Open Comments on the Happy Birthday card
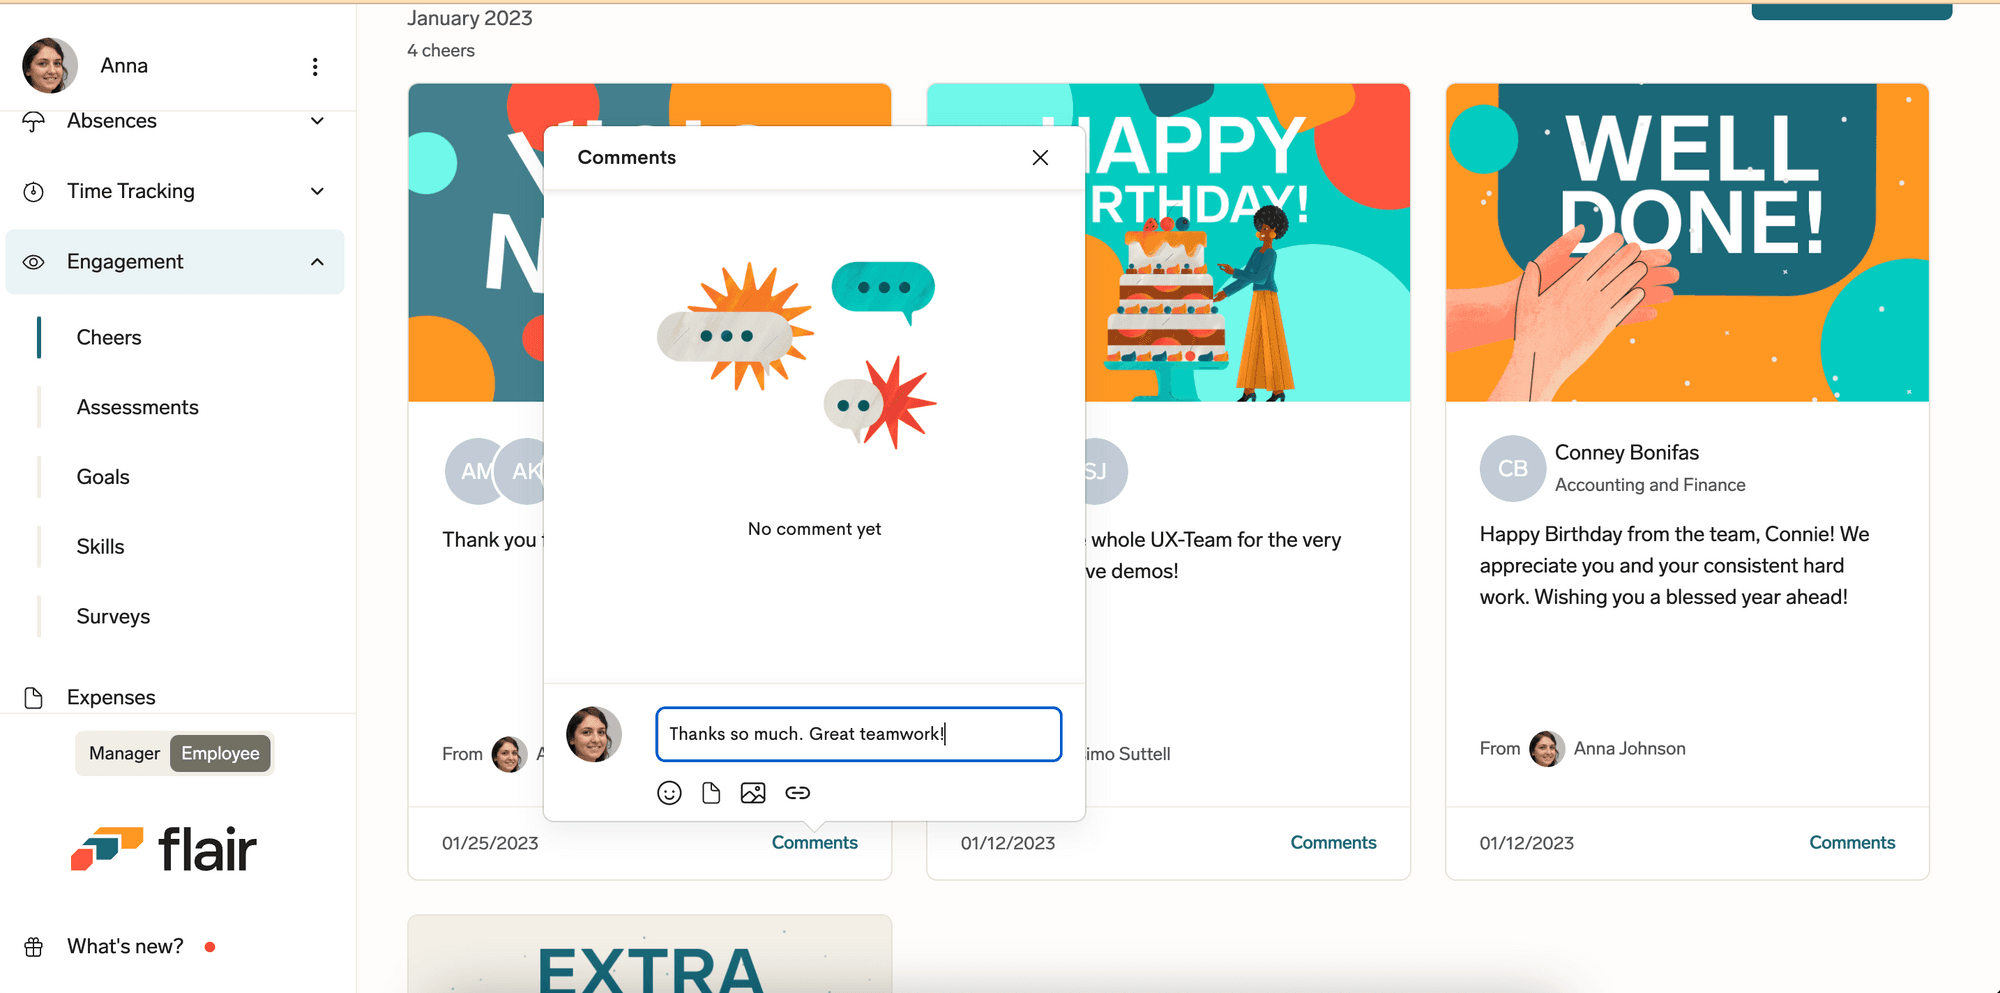The height and width of the screenshot is (993, 2000). [x=1333, y=843]
